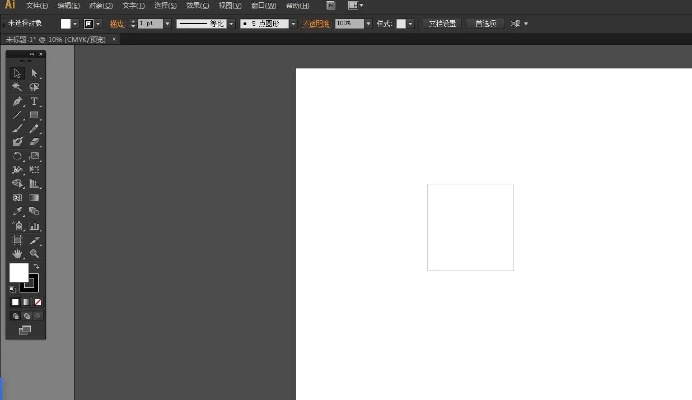Open the 选择(S) menu
This screenshot has width=692, height=400.
click(x=165, y=6)
